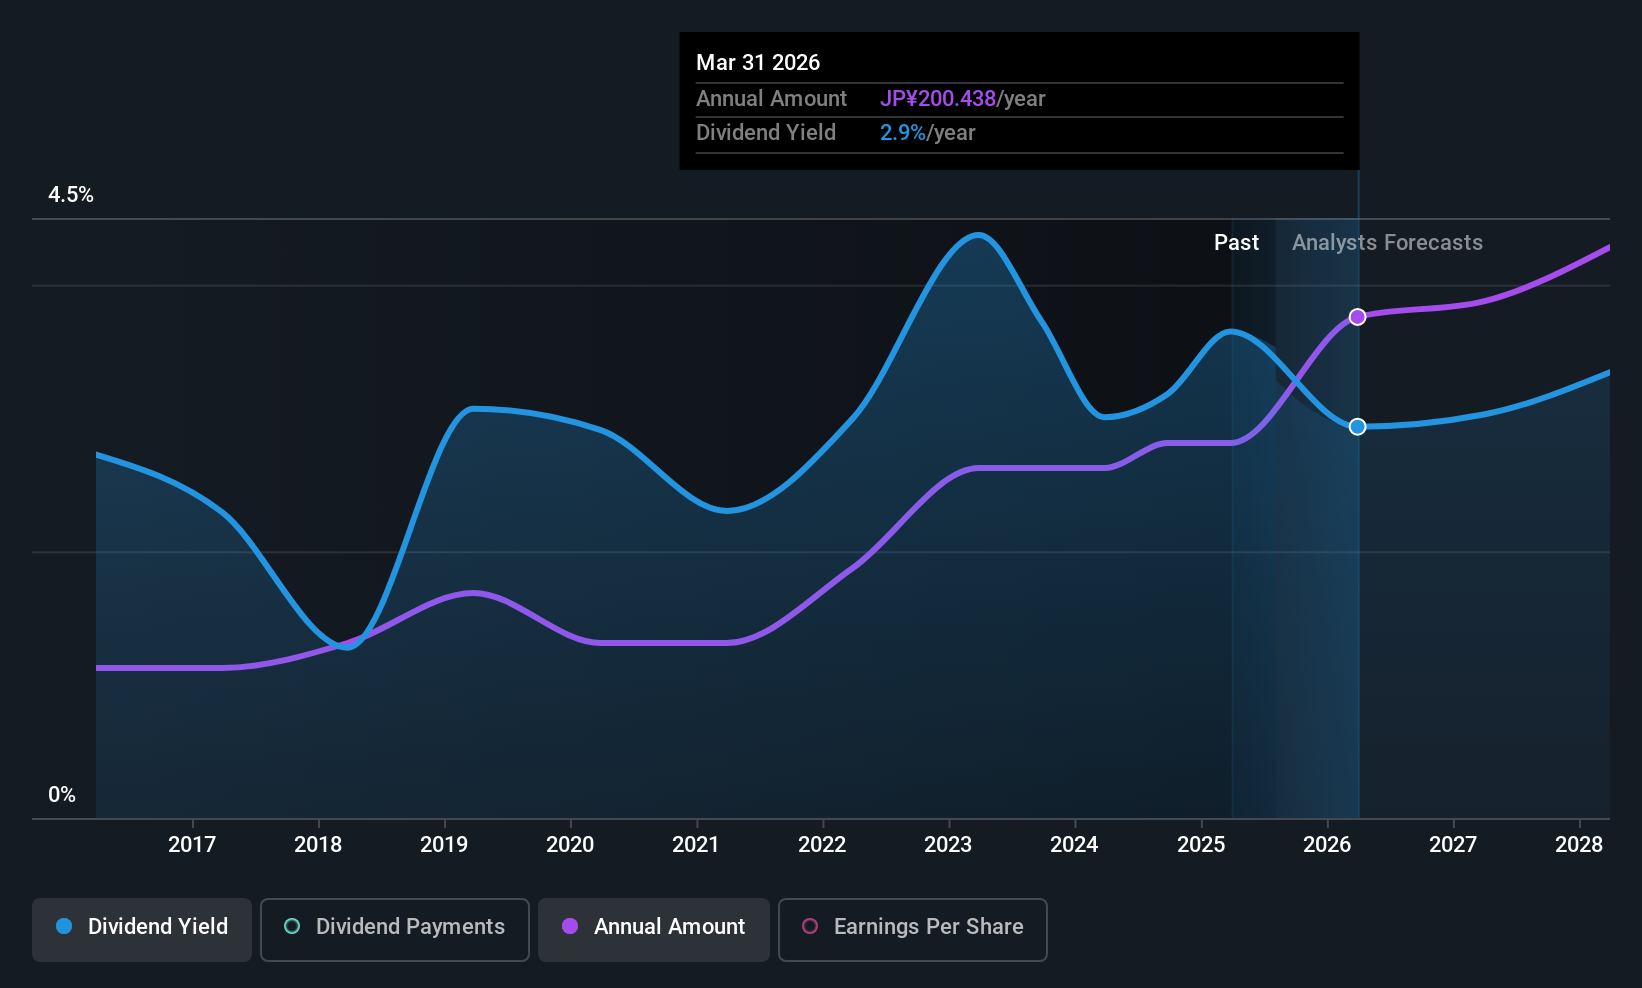The height and width of the screenshot is (988, 1642).
Task: Click the teal Dividend Payments legend circle
Action: point(292,926)
